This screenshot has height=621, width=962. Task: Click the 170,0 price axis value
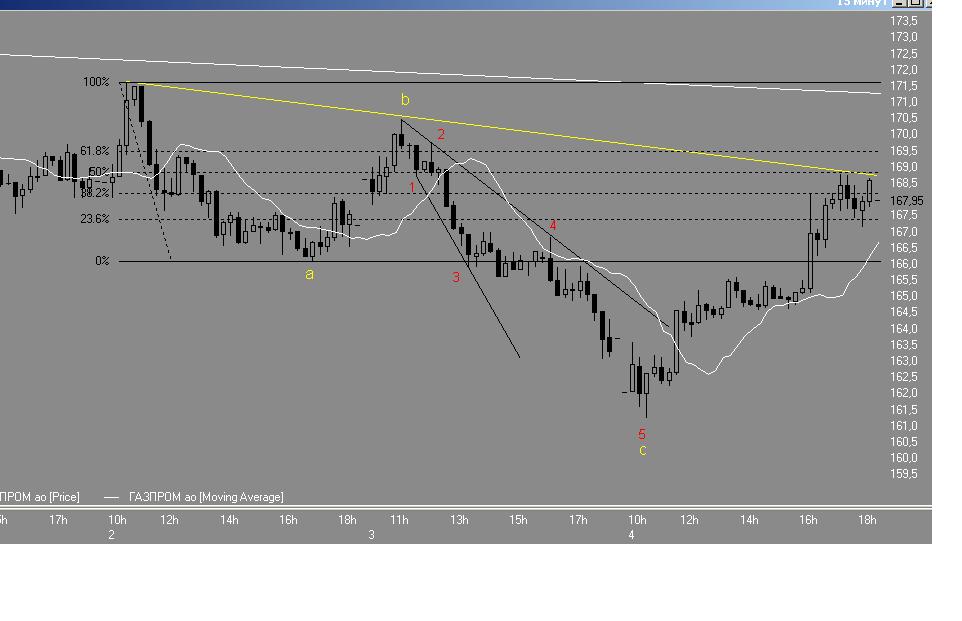click(904, 134)
